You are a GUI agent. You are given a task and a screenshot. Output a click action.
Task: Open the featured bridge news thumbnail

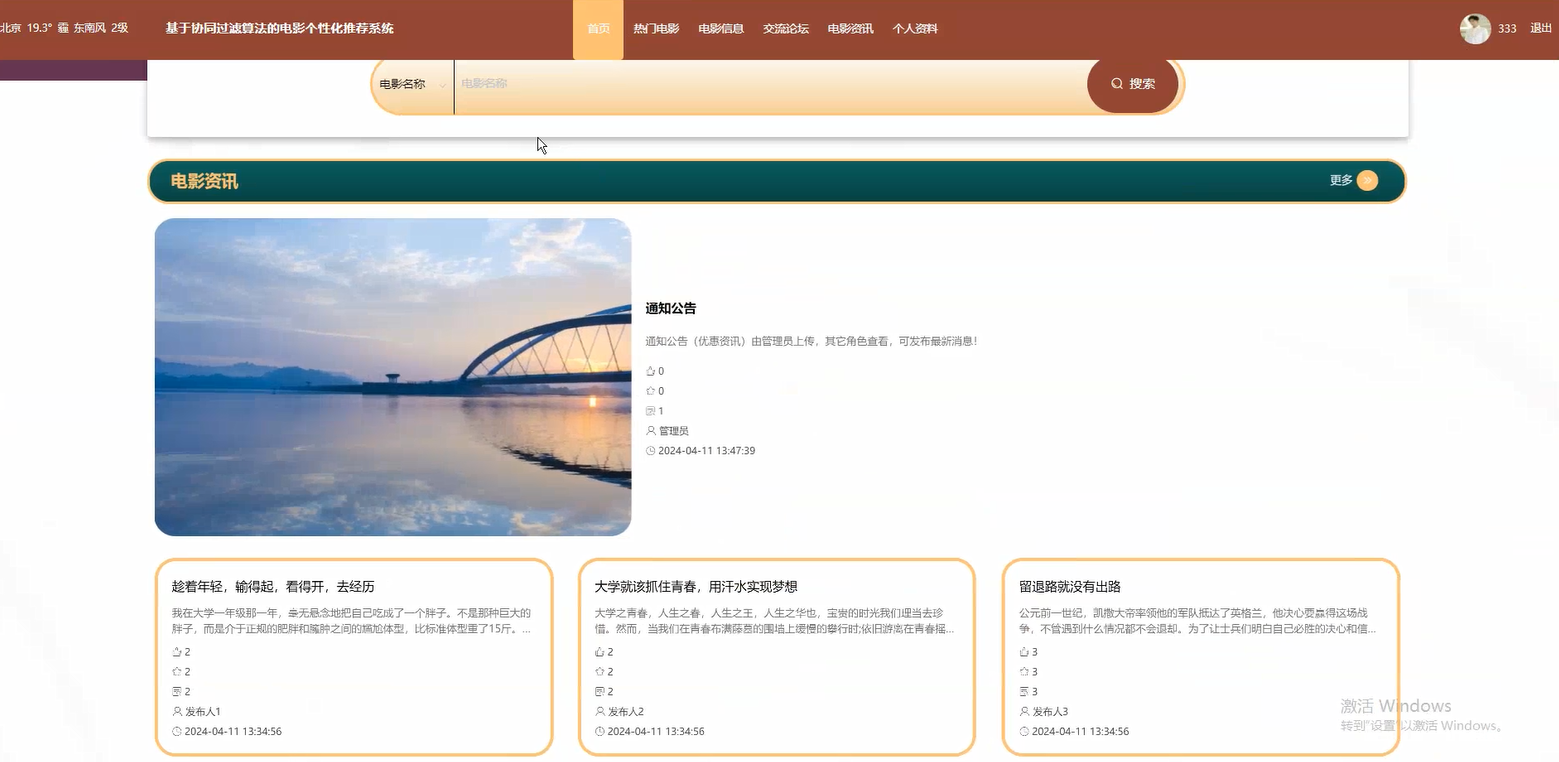pos(392,377)
